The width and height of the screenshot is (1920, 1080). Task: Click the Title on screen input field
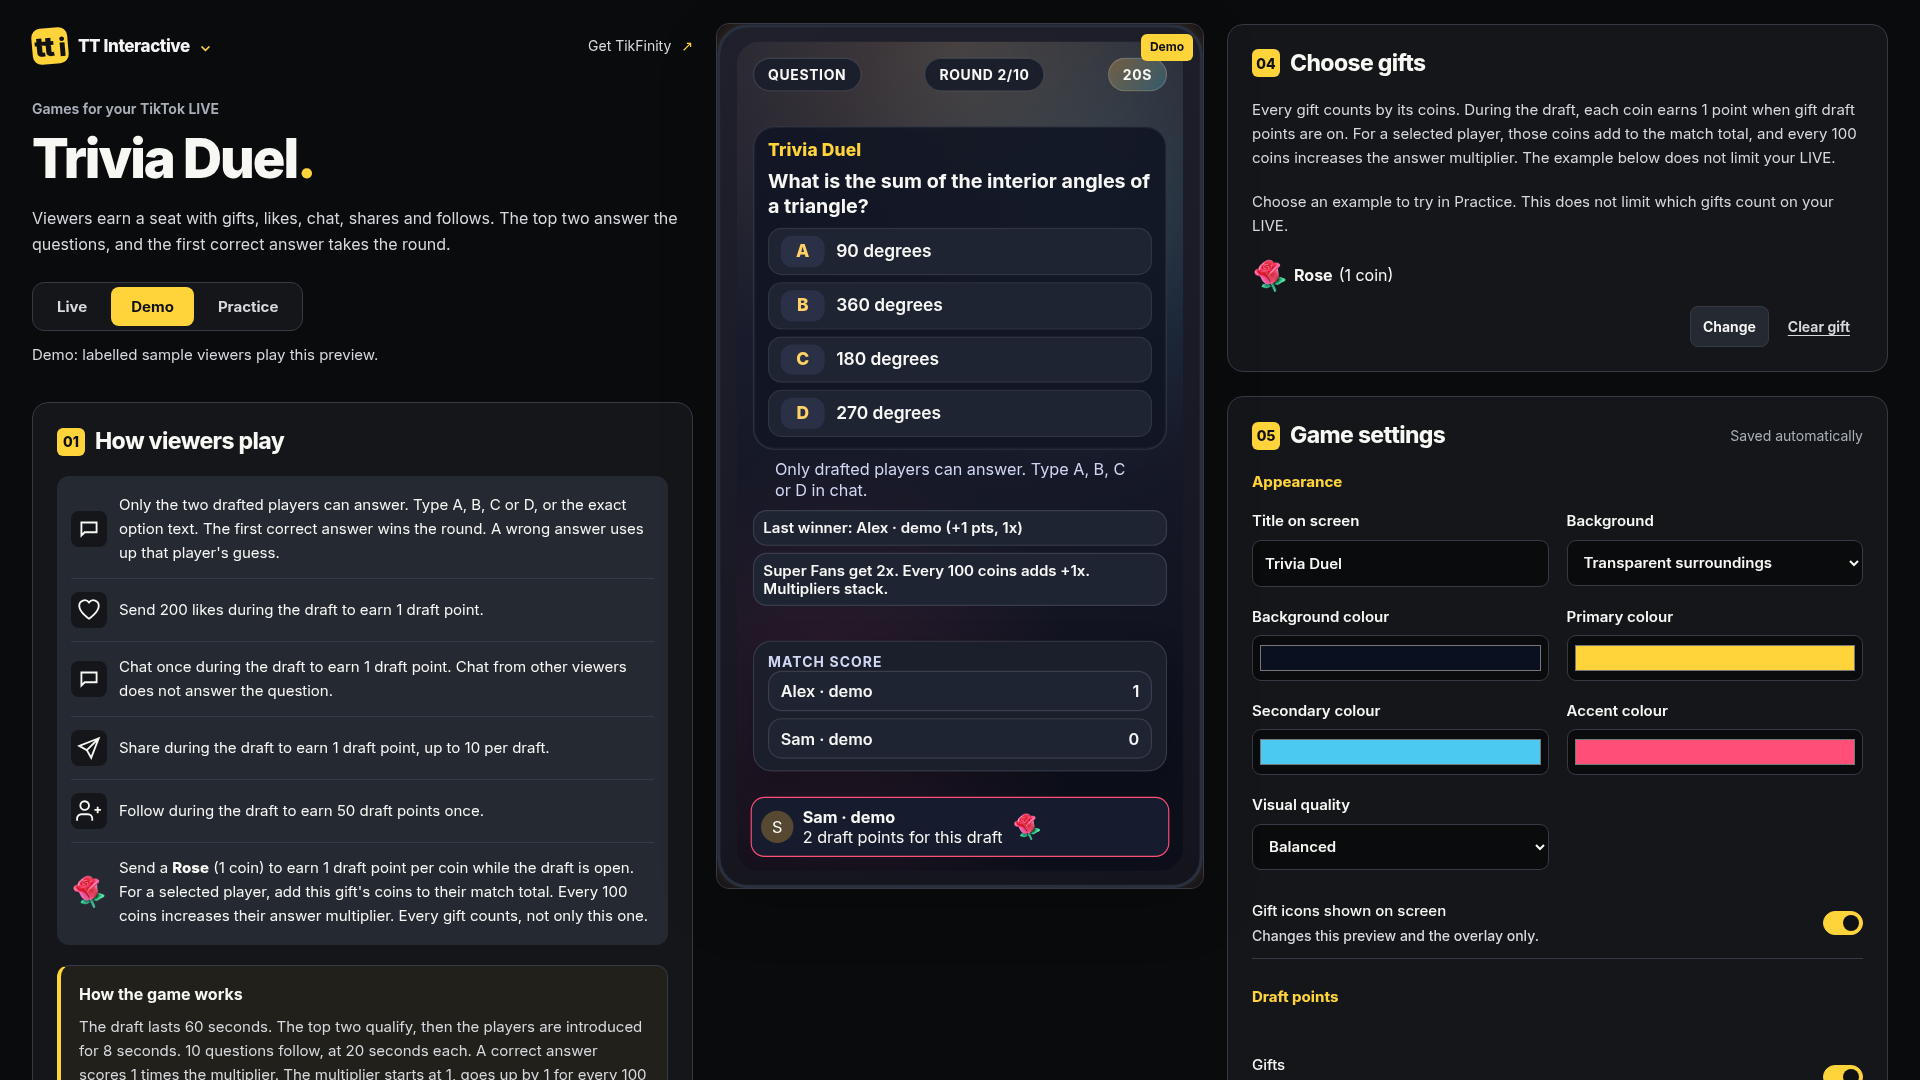tap(1400, 564)
